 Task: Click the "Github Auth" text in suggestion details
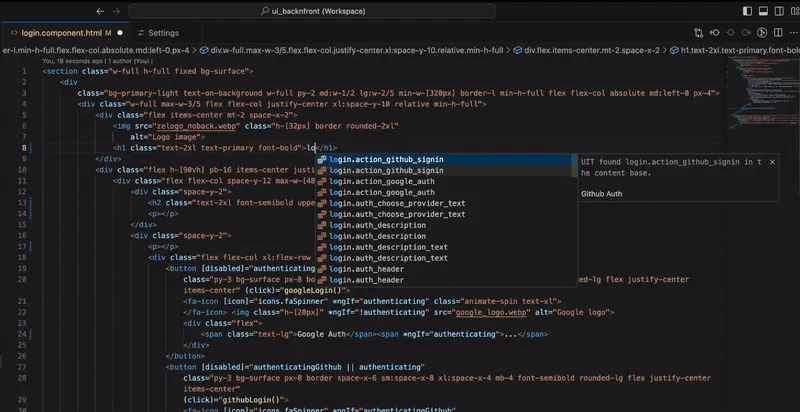[601, 194]
